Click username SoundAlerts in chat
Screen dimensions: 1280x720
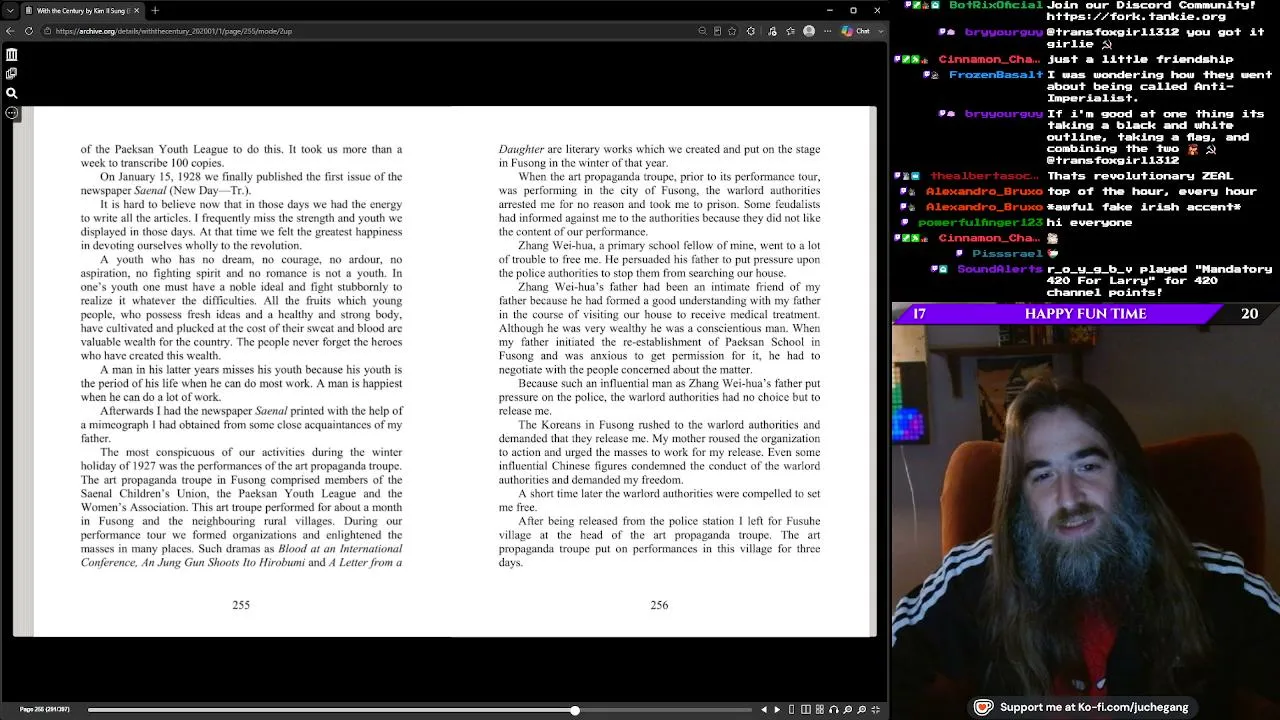pos(1000,270)
